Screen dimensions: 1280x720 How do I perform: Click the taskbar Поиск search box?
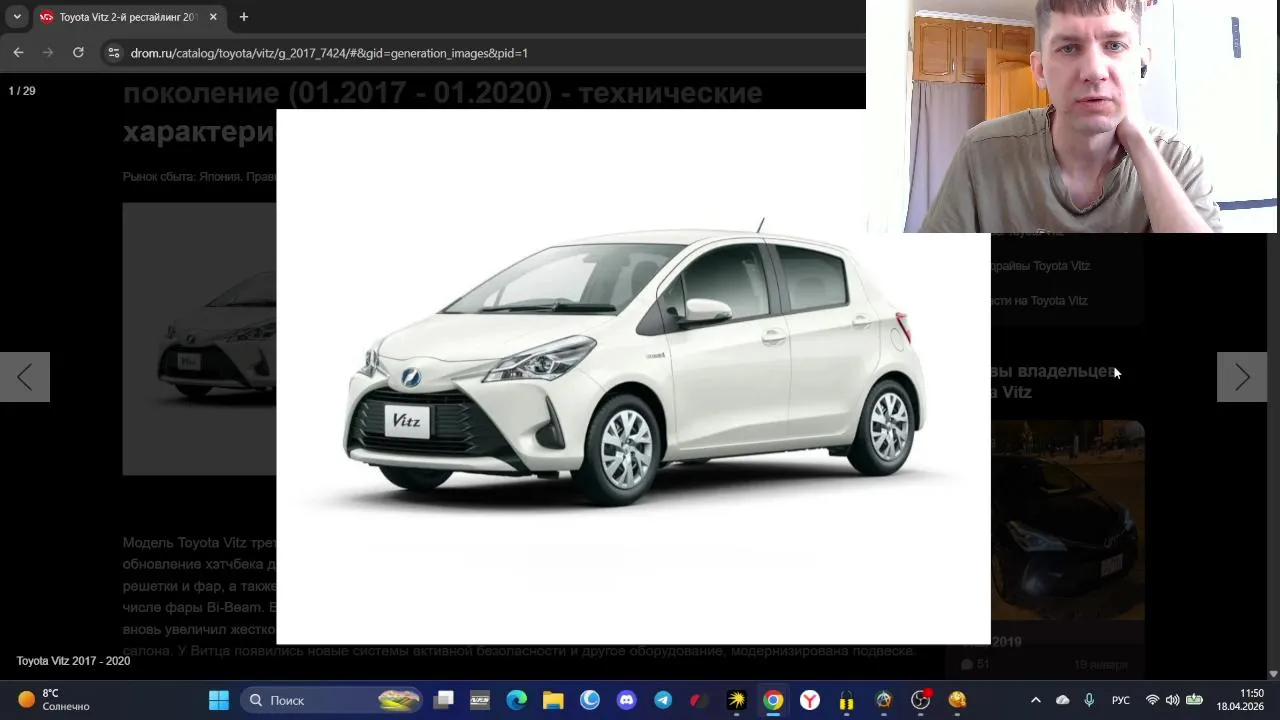point(331,700)
